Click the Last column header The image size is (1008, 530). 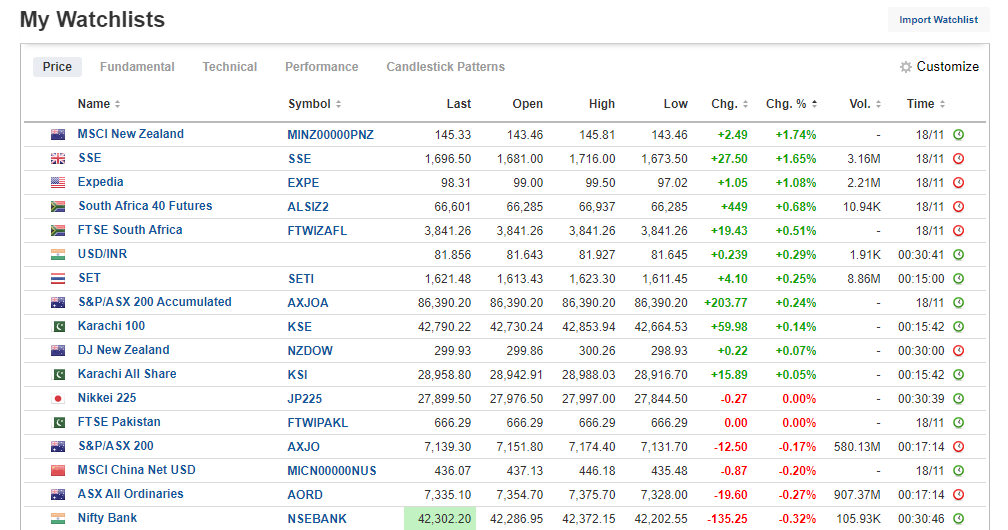point(459,104)
